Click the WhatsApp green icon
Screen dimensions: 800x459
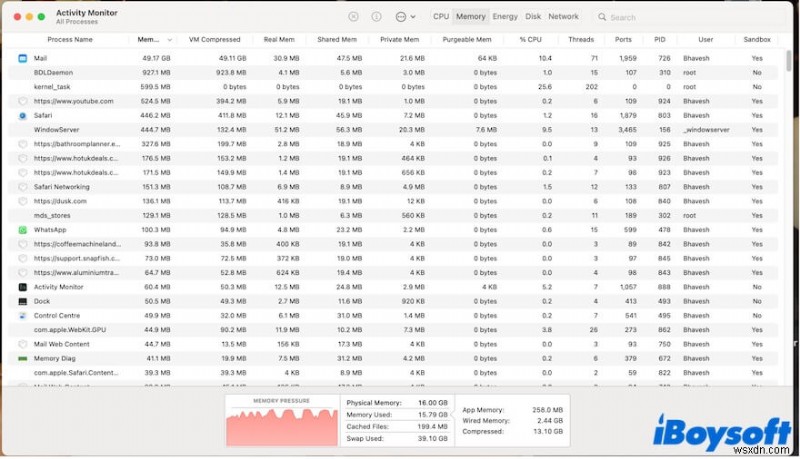pyautogui.click(x=22, y=230)
